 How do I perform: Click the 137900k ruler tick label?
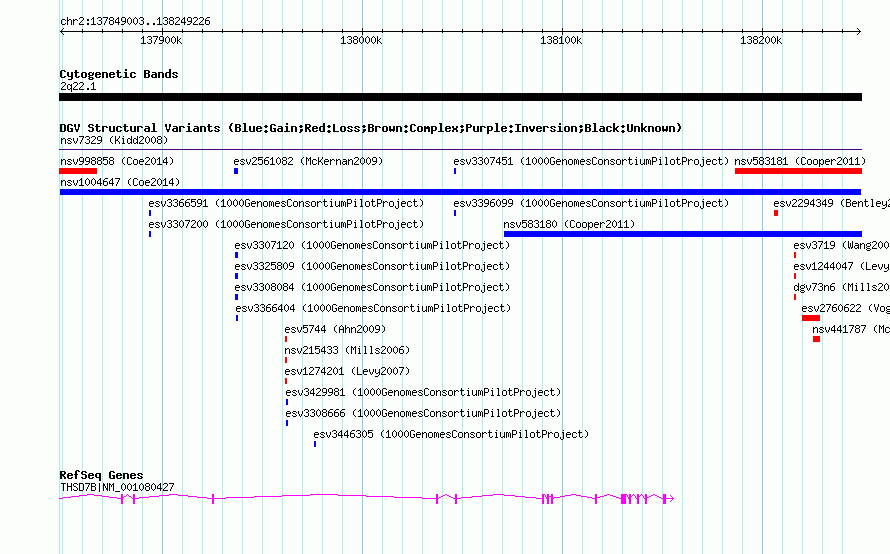coord(161,40)
